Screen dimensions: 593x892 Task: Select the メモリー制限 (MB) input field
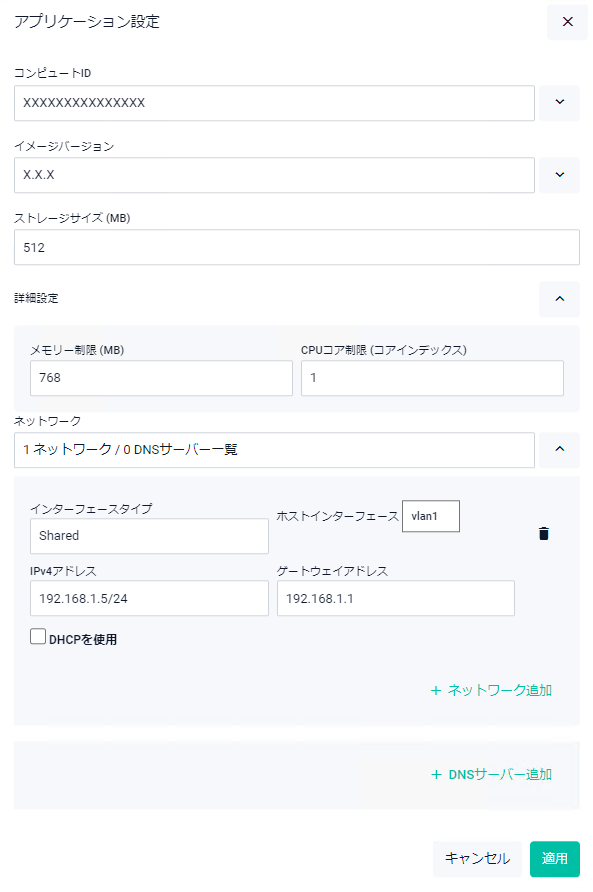tap(161, 378)
